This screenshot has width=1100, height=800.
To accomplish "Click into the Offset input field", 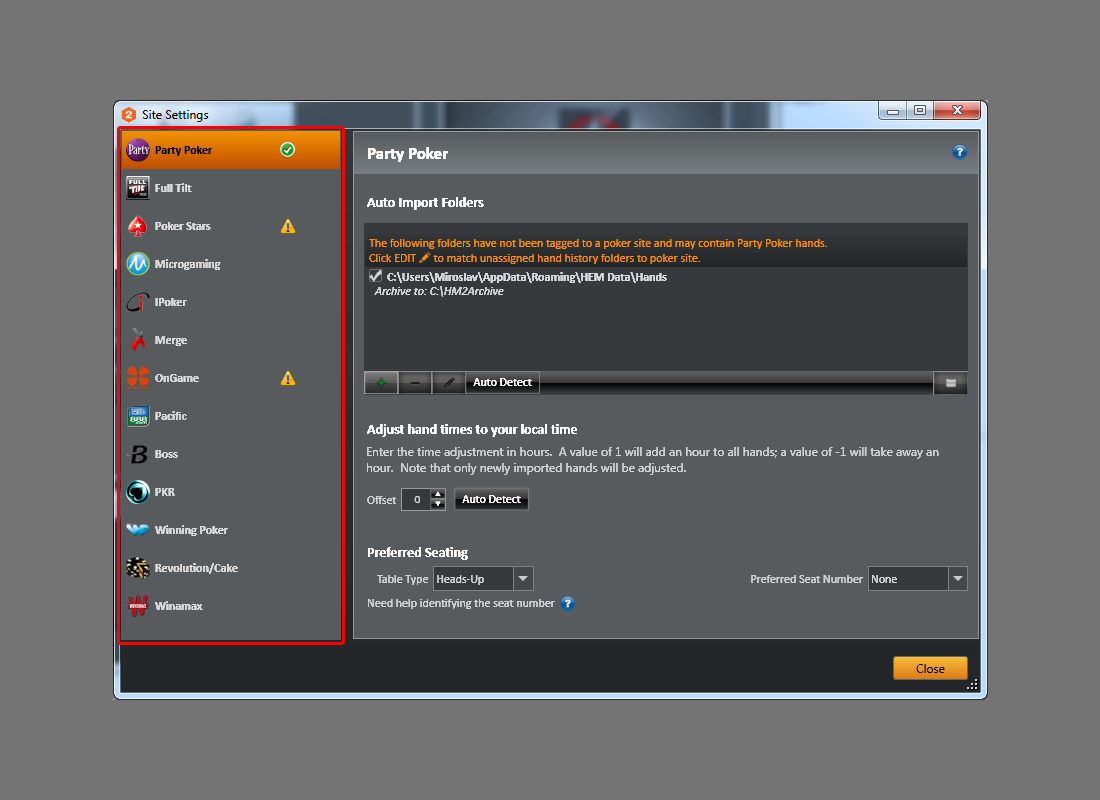I will coord(416,499).
